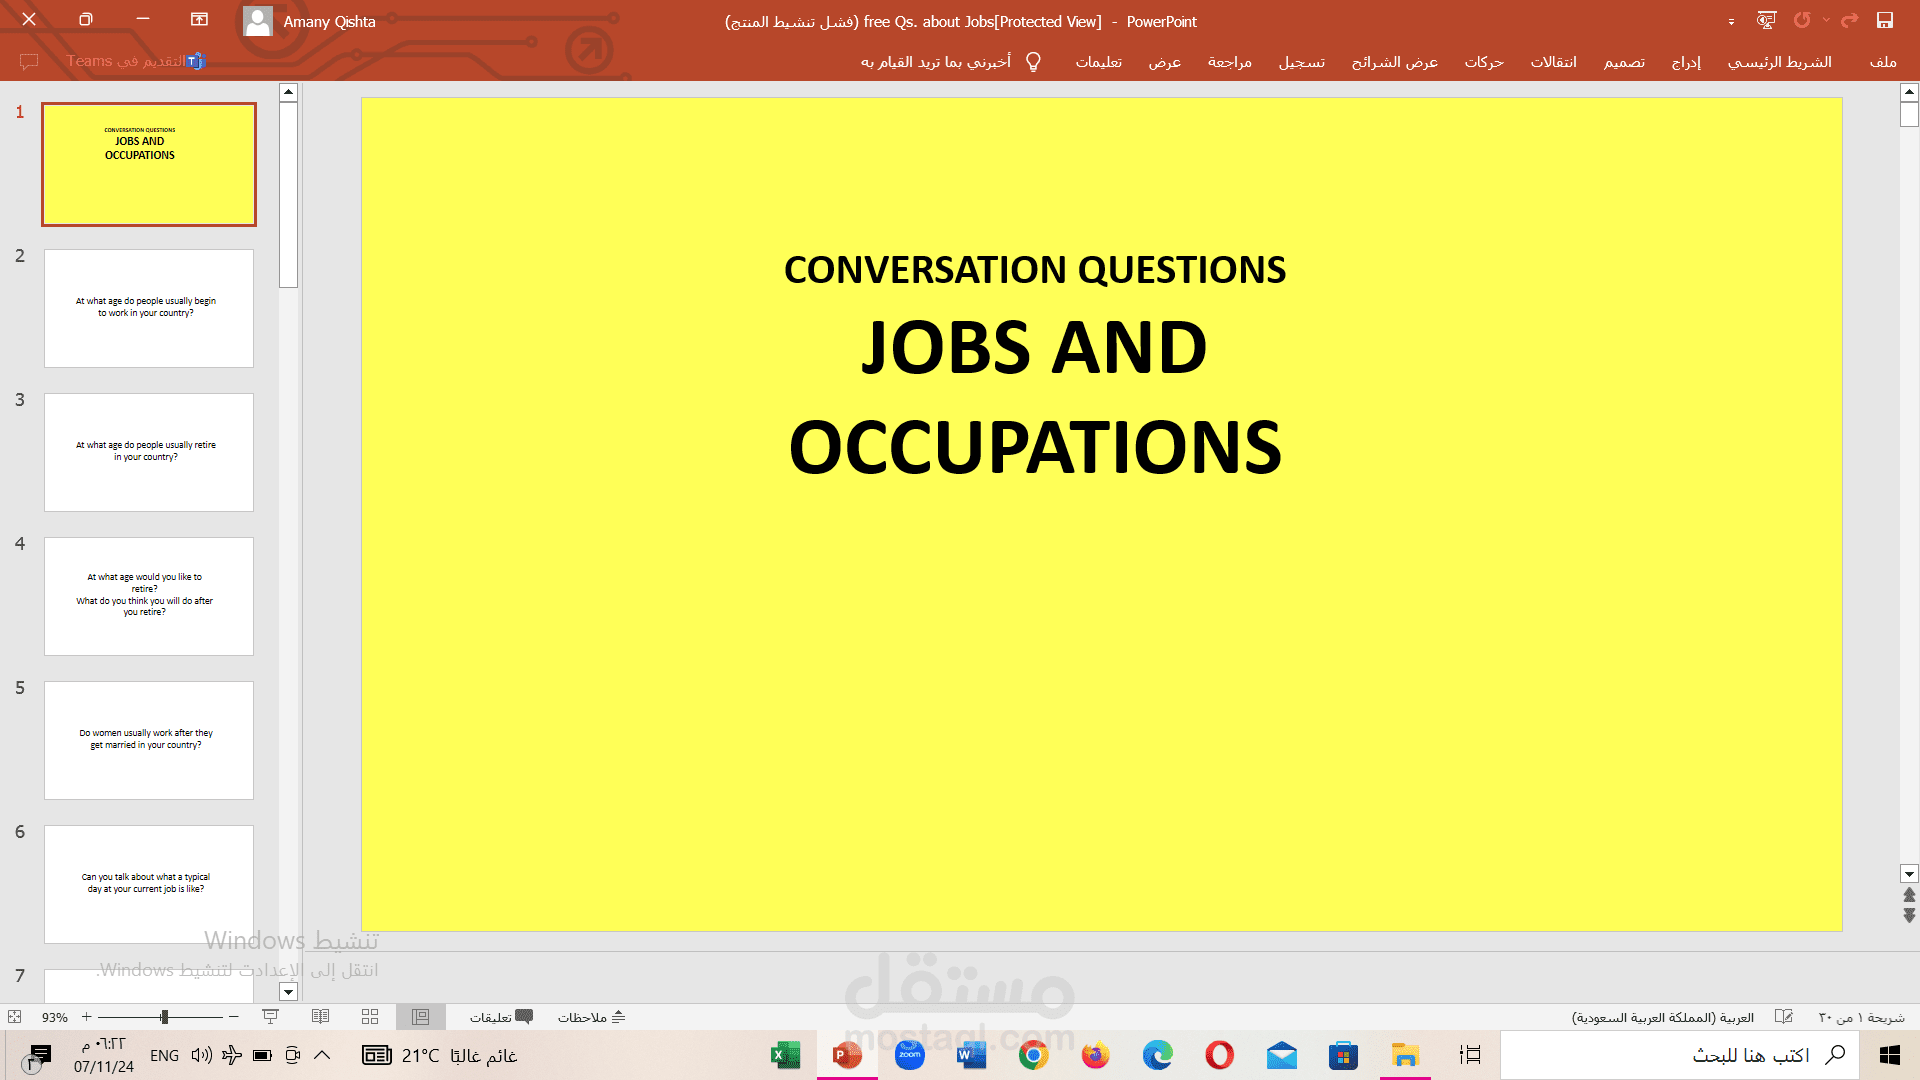
Task: Open Reading view from status bar
Action: [320, 1017]
